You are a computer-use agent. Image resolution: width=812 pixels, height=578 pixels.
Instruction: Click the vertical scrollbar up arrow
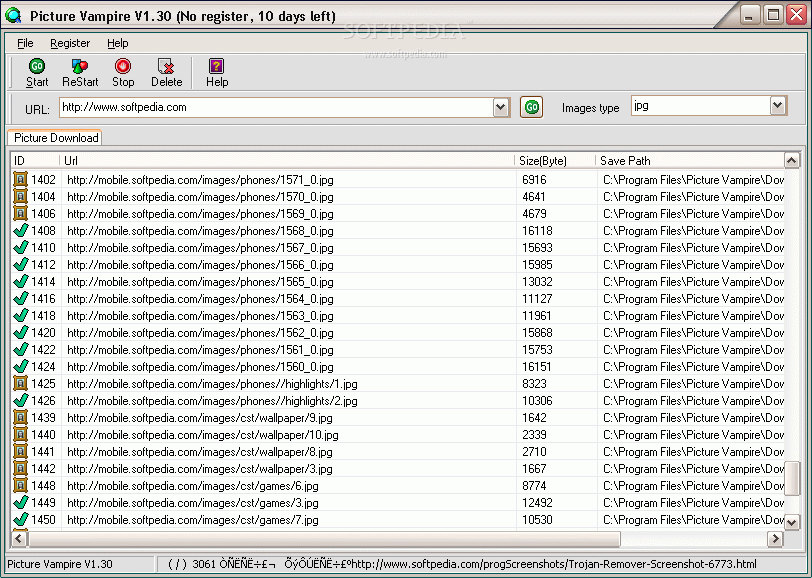tap(791, 161)
